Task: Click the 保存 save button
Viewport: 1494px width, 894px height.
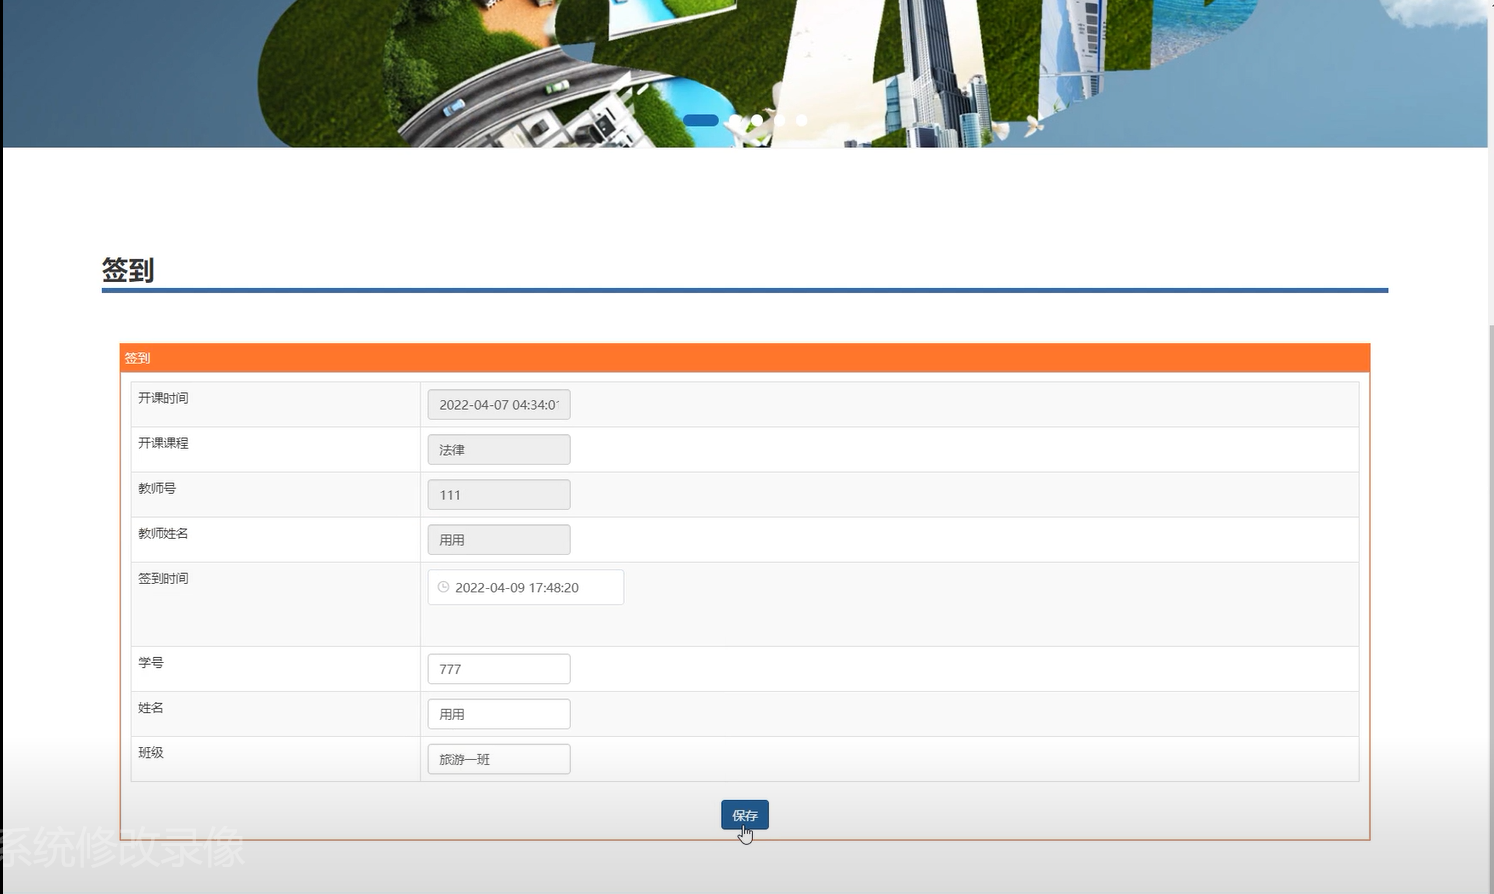Action: click(744, 815)
